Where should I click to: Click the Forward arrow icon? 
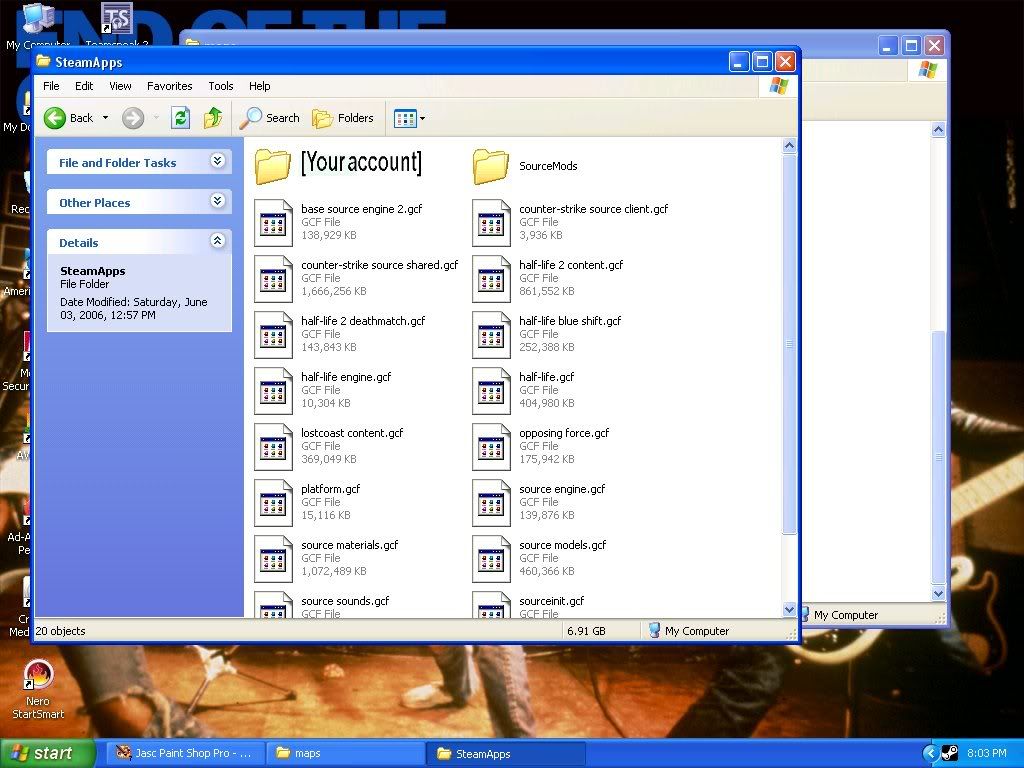[x=133, y=118]
